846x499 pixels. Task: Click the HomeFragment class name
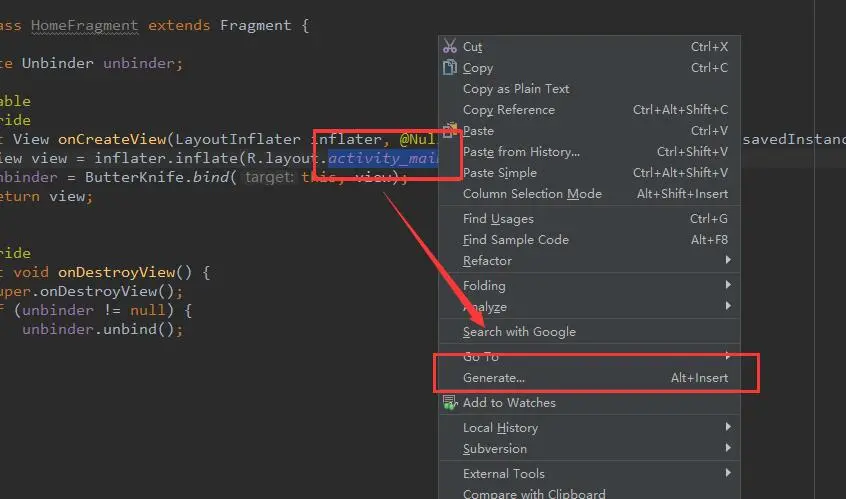pos(84,25)
